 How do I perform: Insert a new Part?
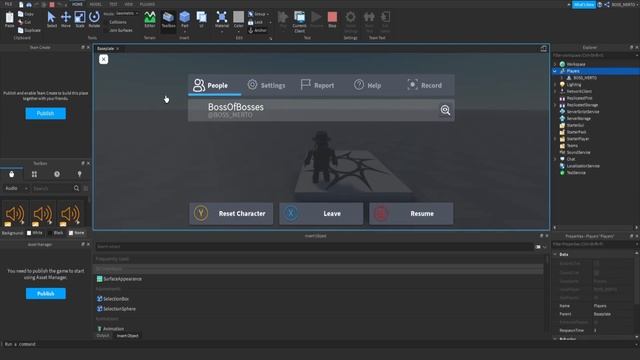[185, 19]
